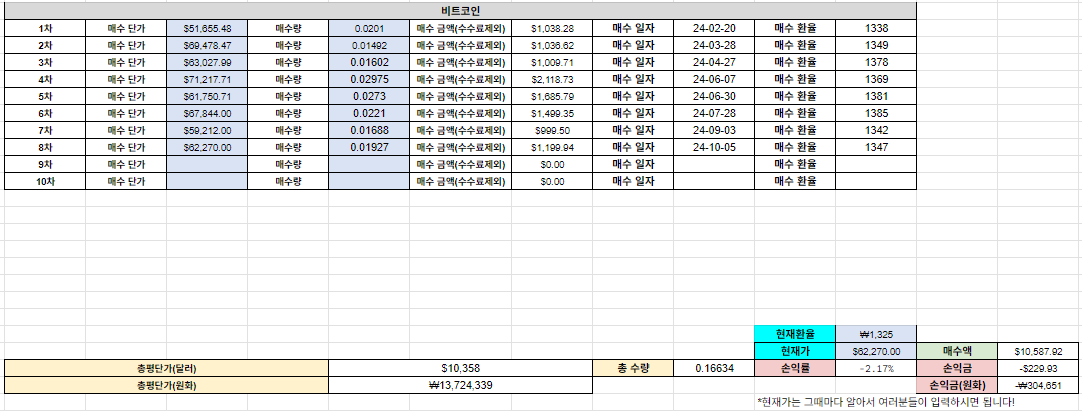Select exchange rate cell 1347

coord(876,147)
